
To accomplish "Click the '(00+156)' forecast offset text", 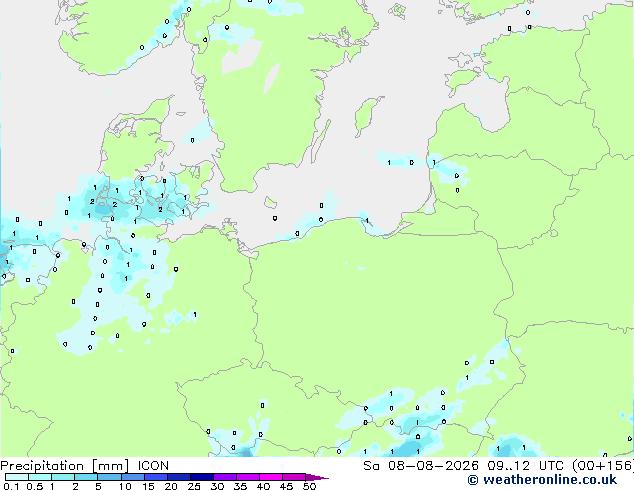I will [602, 466].
